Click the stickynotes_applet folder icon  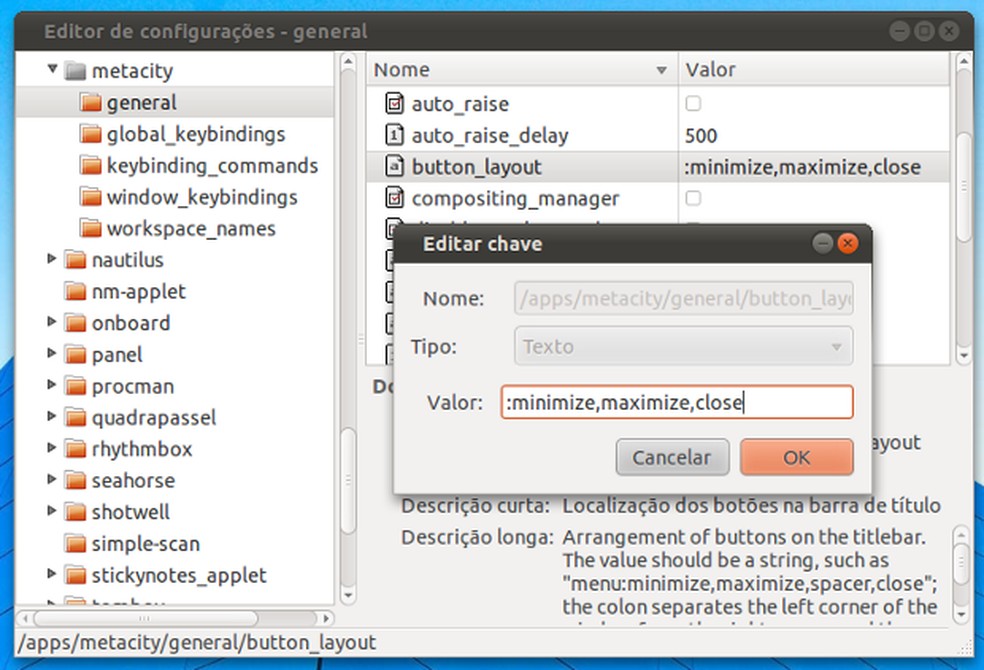pos(75,575)
